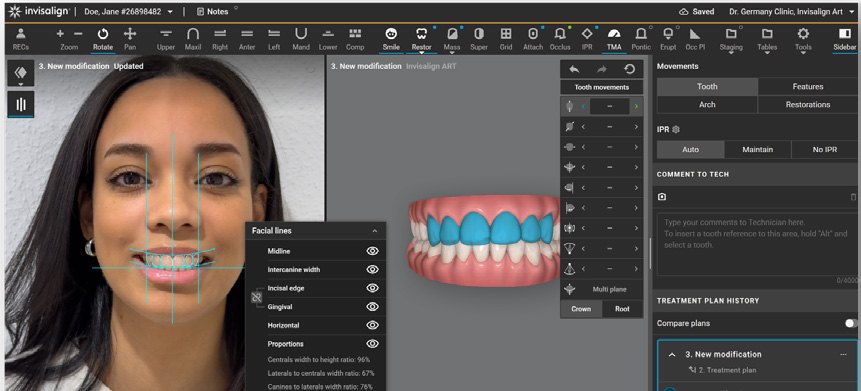
Task: Collapse the Facial lines panel
Action: click(375, 231)
